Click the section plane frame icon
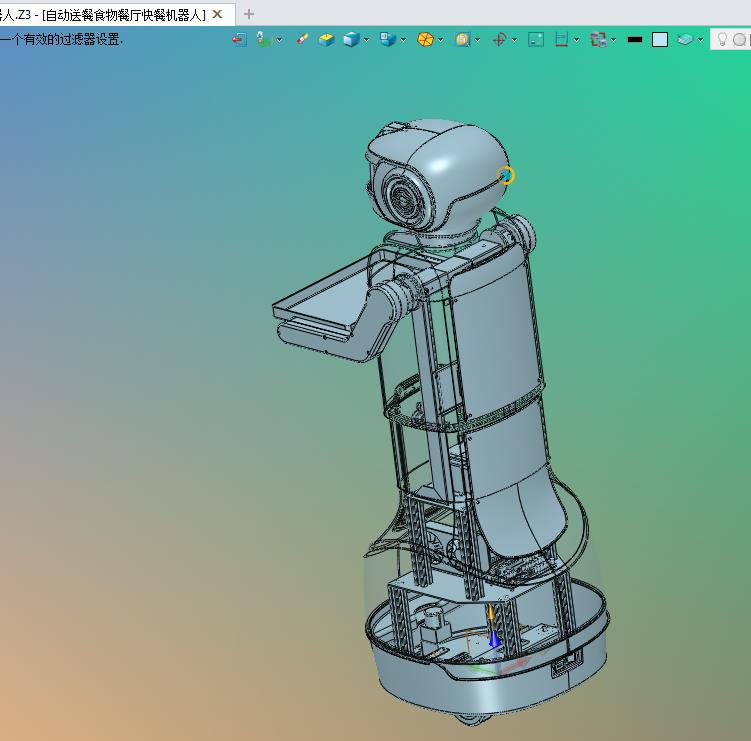The width and height of the screenshot is (751, 741). click(x=561, y=39)
